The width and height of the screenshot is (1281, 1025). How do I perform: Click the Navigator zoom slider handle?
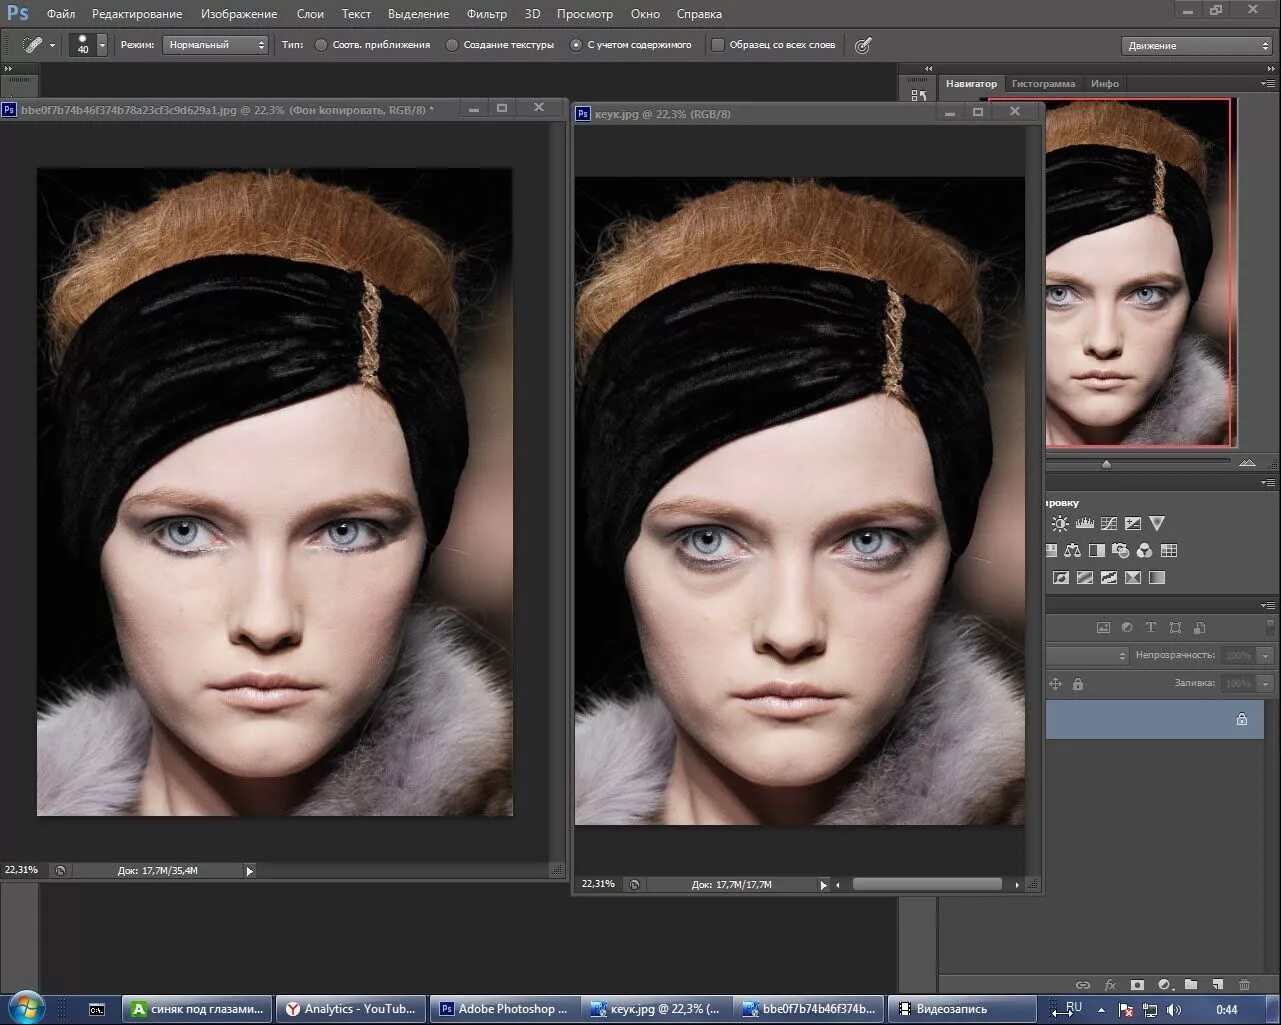(1106, 464)
